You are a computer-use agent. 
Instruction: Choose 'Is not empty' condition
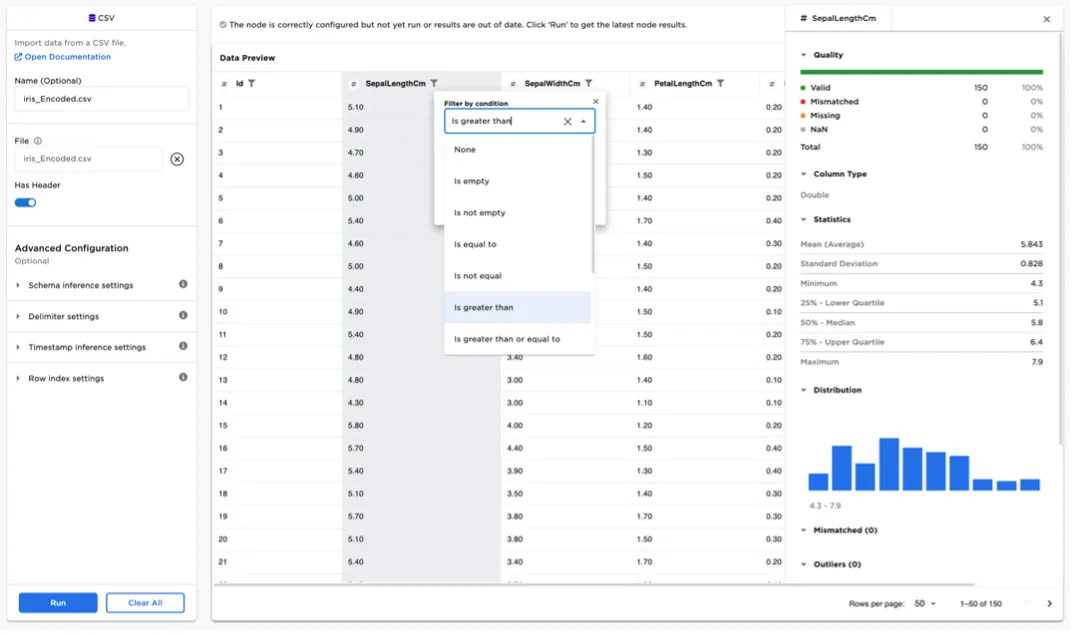click(x=480, y=213)
